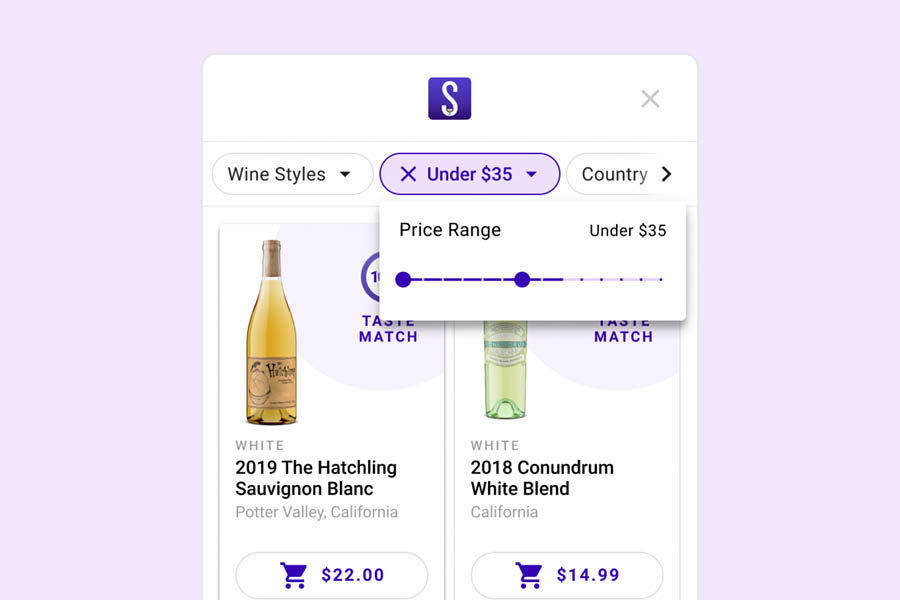Screen dimensions: 900x600
Task: Click the unselected end of price track
Action: [x=612, y=280]
